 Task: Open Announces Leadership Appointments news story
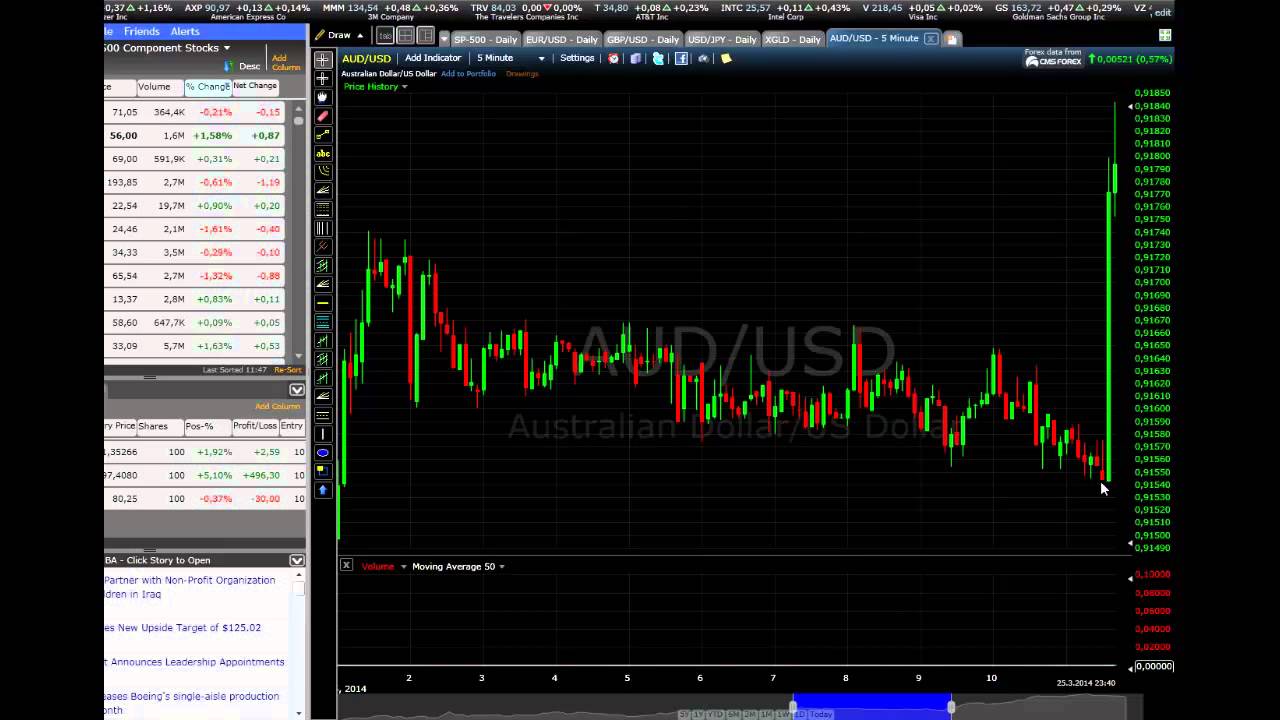[x=195, y=662]
